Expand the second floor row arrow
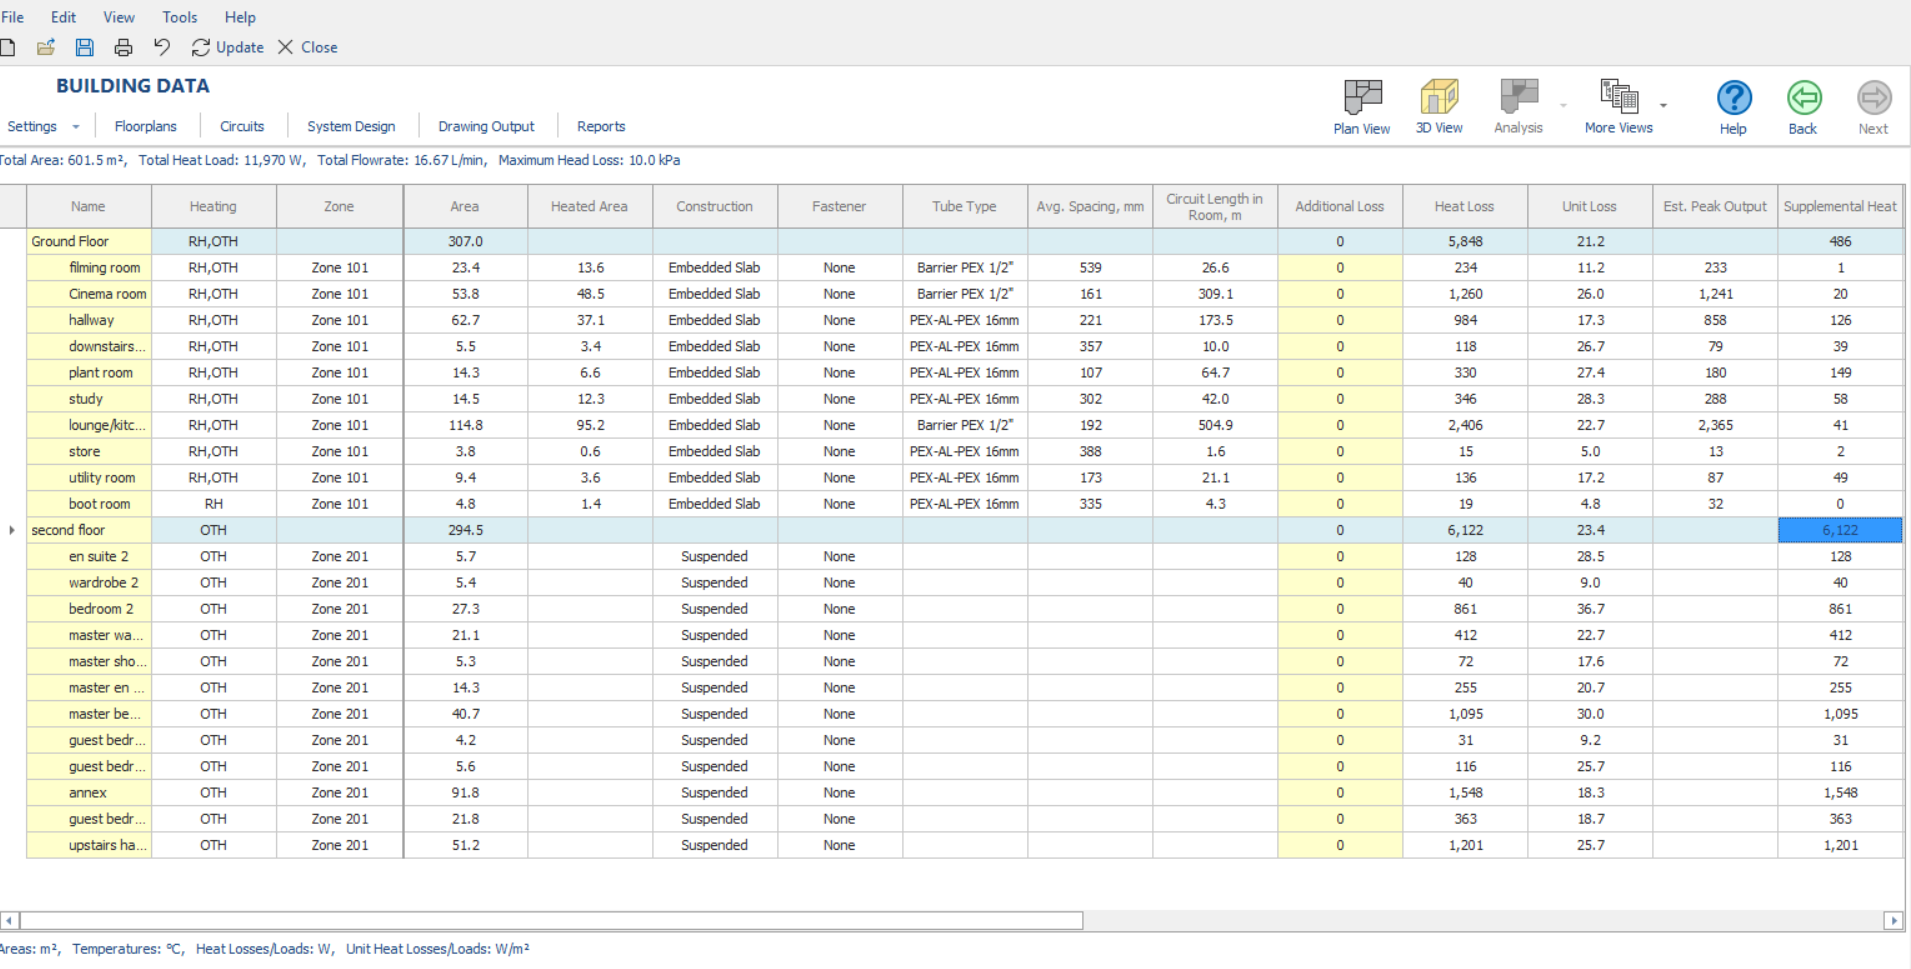The height and width of the screenshot is (969, 1911). point(12,530)
